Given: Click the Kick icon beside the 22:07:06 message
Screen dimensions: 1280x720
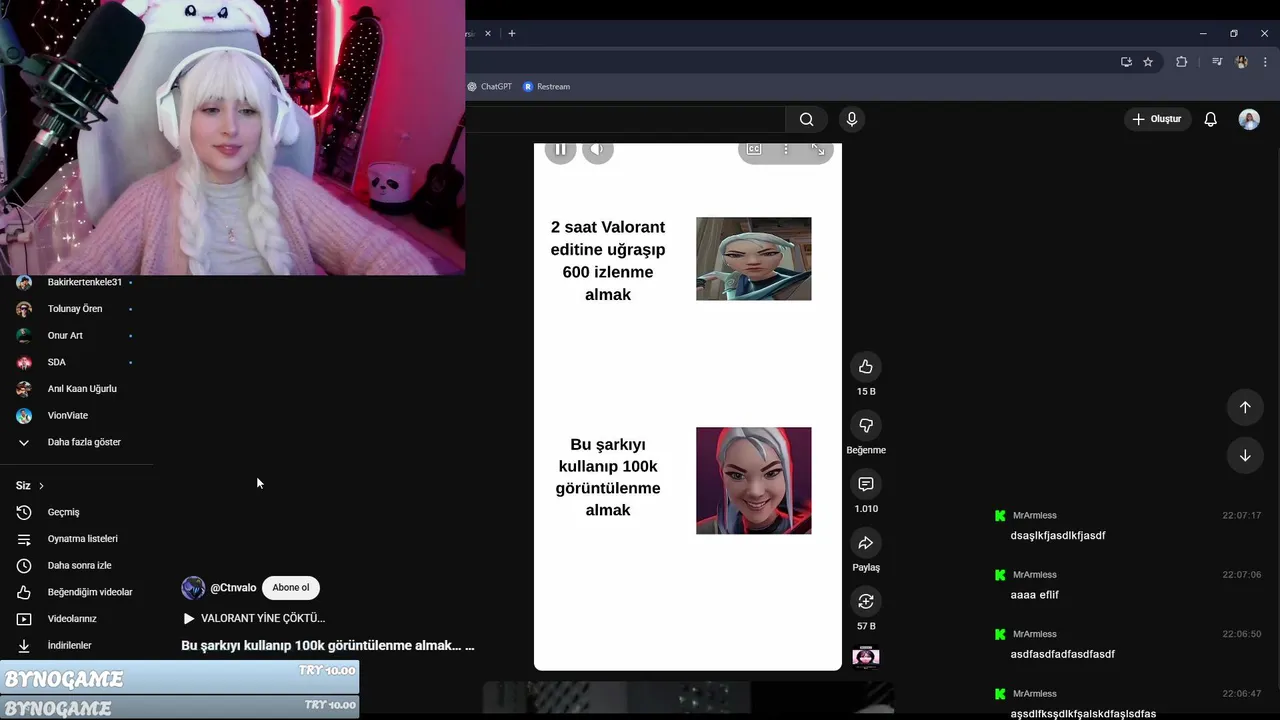Looking at the screenshot, I should point(1000,575).
